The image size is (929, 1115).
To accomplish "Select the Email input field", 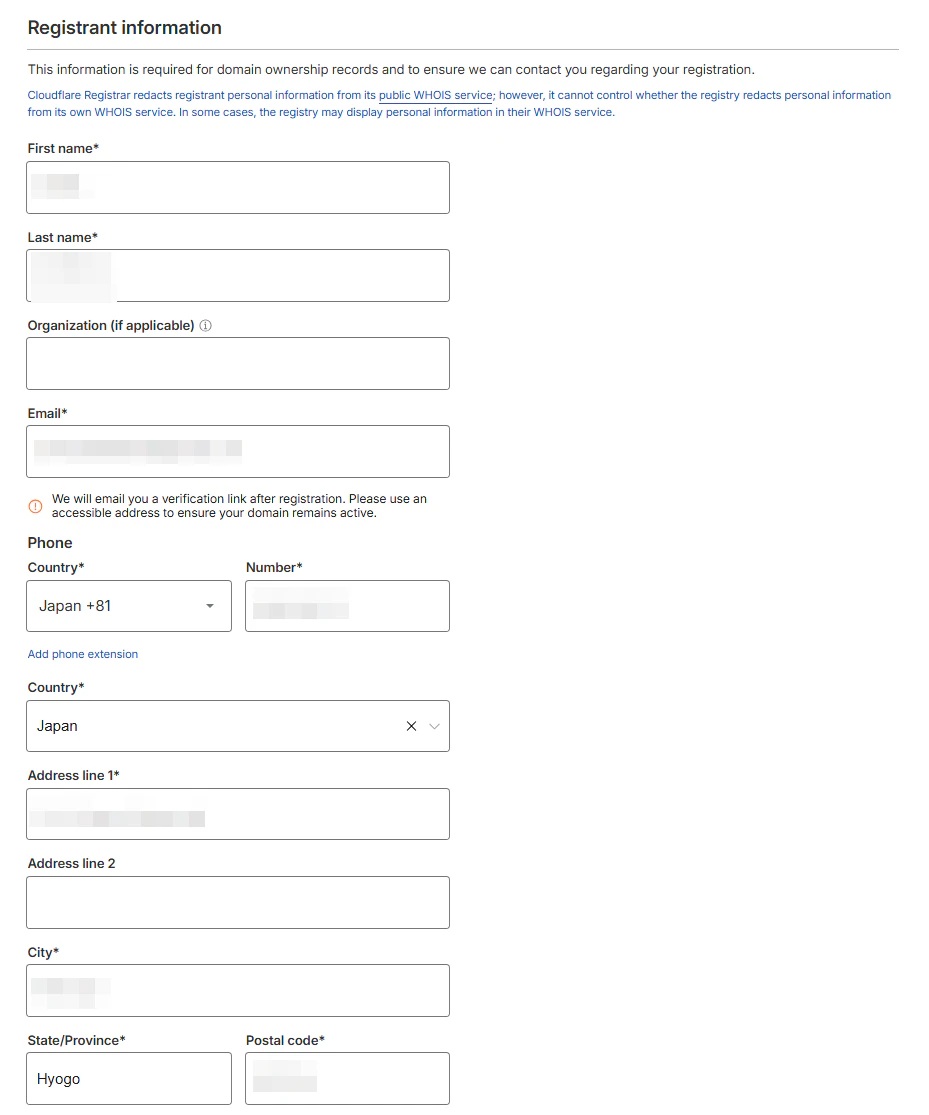I will point(238,452).
